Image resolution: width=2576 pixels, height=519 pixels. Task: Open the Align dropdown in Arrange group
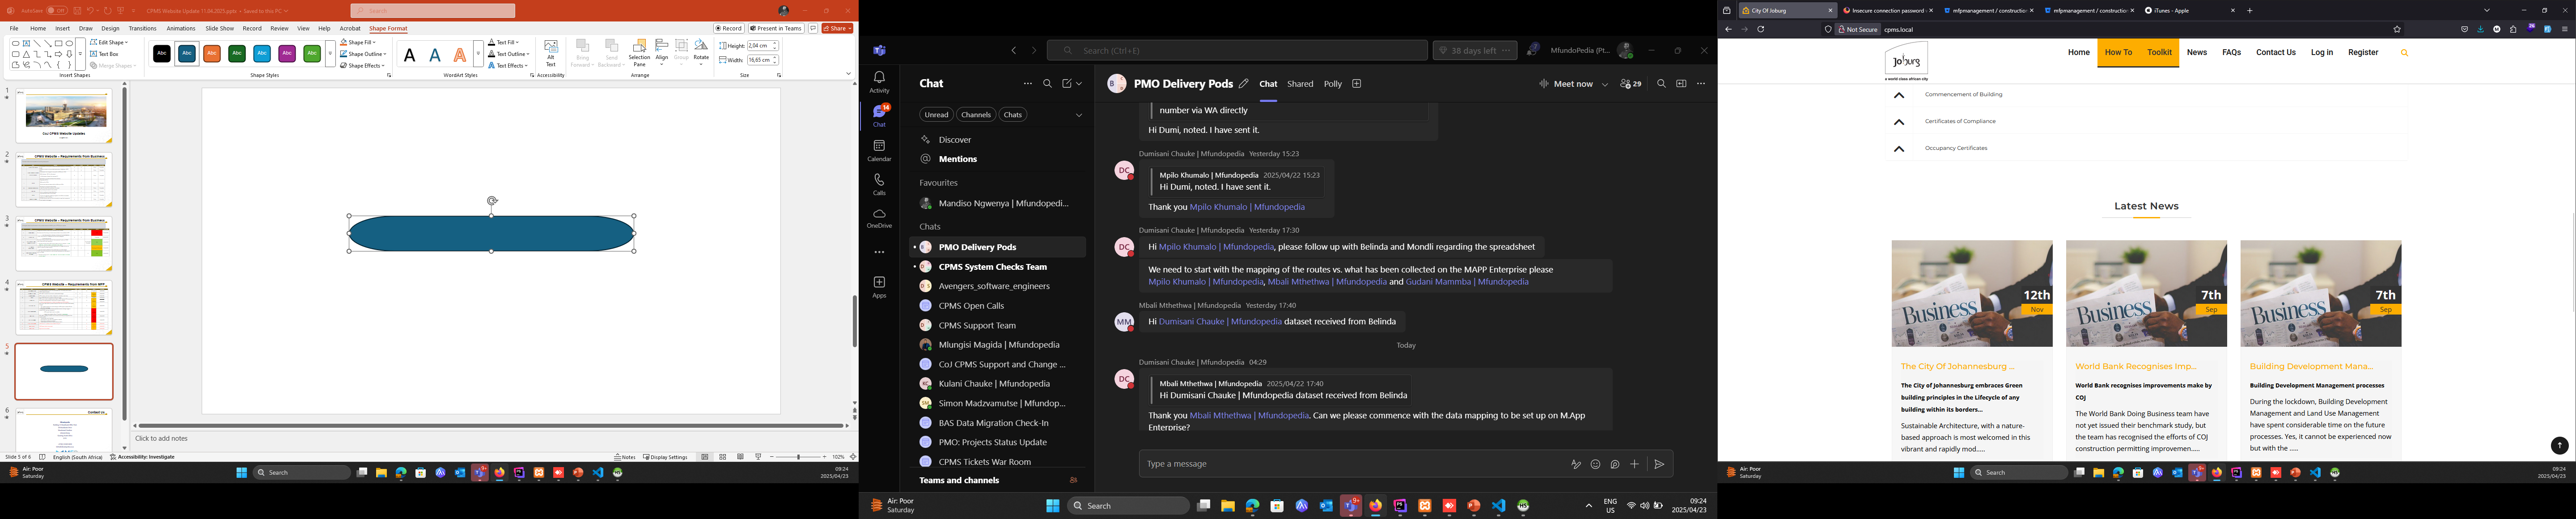pos(662,53)
